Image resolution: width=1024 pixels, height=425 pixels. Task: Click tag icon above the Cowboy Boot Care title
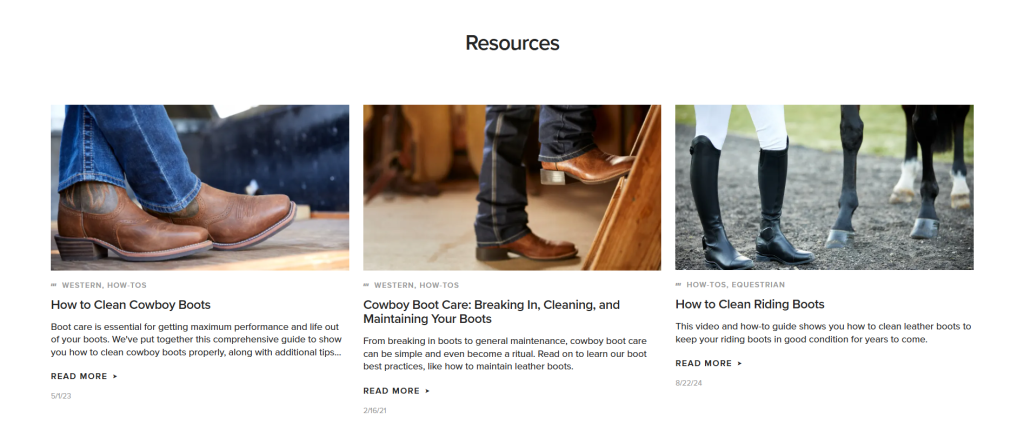366,285
